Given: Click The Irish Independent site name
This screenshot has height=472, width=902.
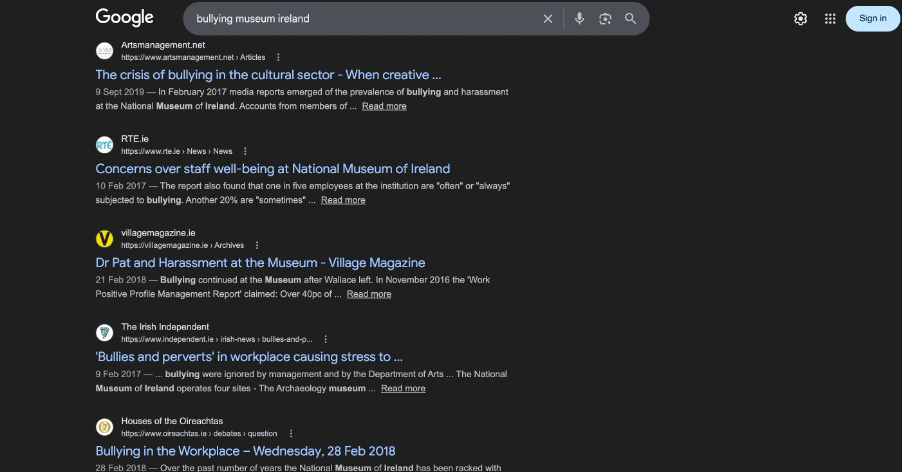Looking at the screenshot, I should coord(165,327).
